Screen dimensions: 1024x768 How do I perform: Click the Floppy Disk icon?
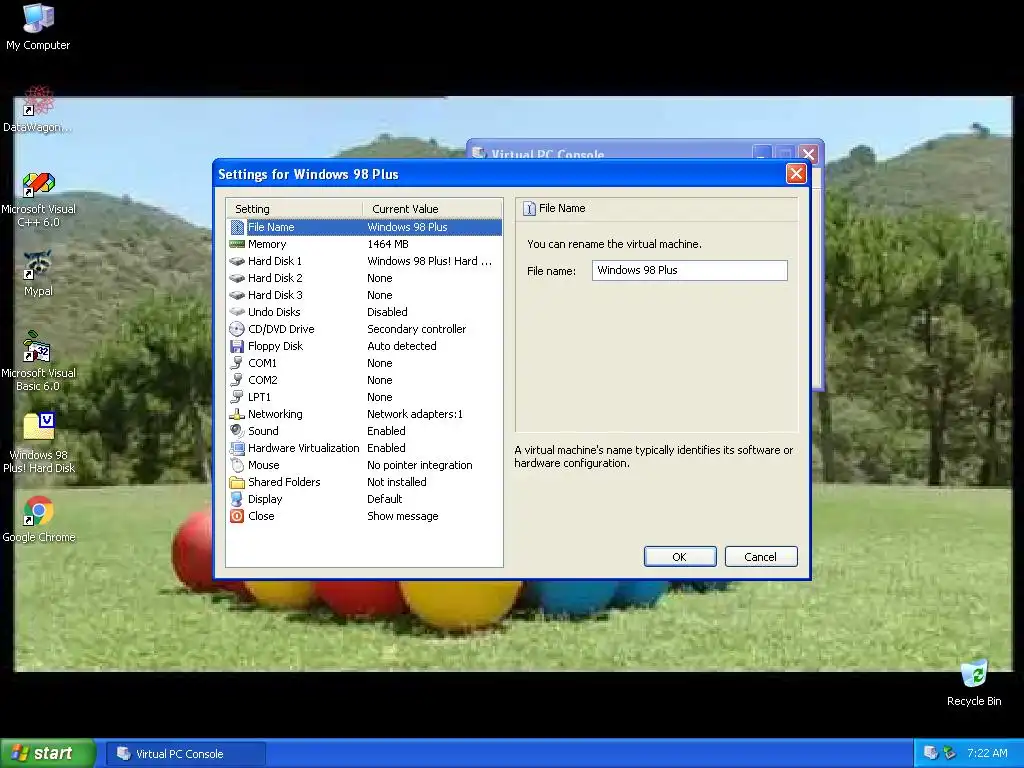[x=237, y=346]
